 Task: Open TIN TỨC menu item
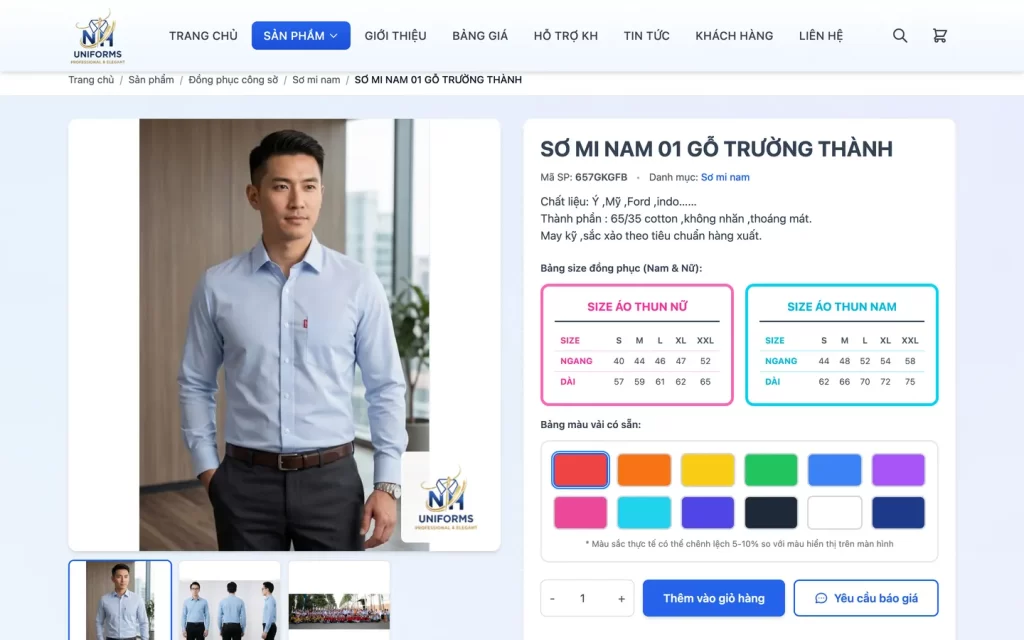647,36
